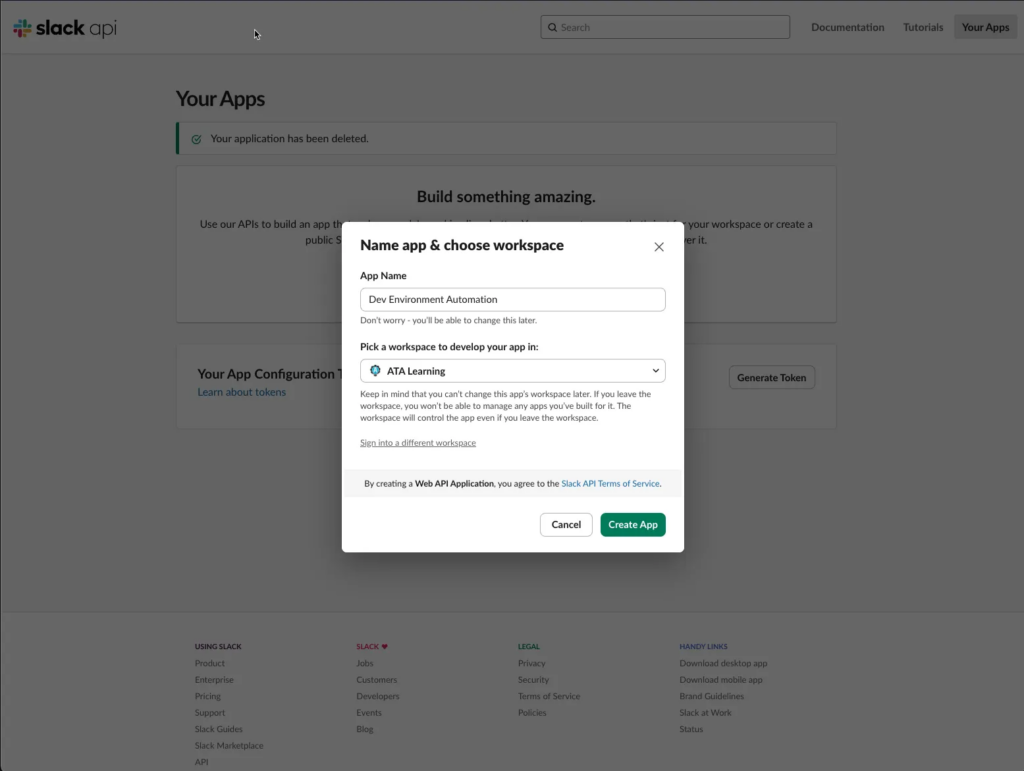This screenshot has width=1024, height=771.
Task: Open the Slack Guides footer link
Action: [219, 729]
